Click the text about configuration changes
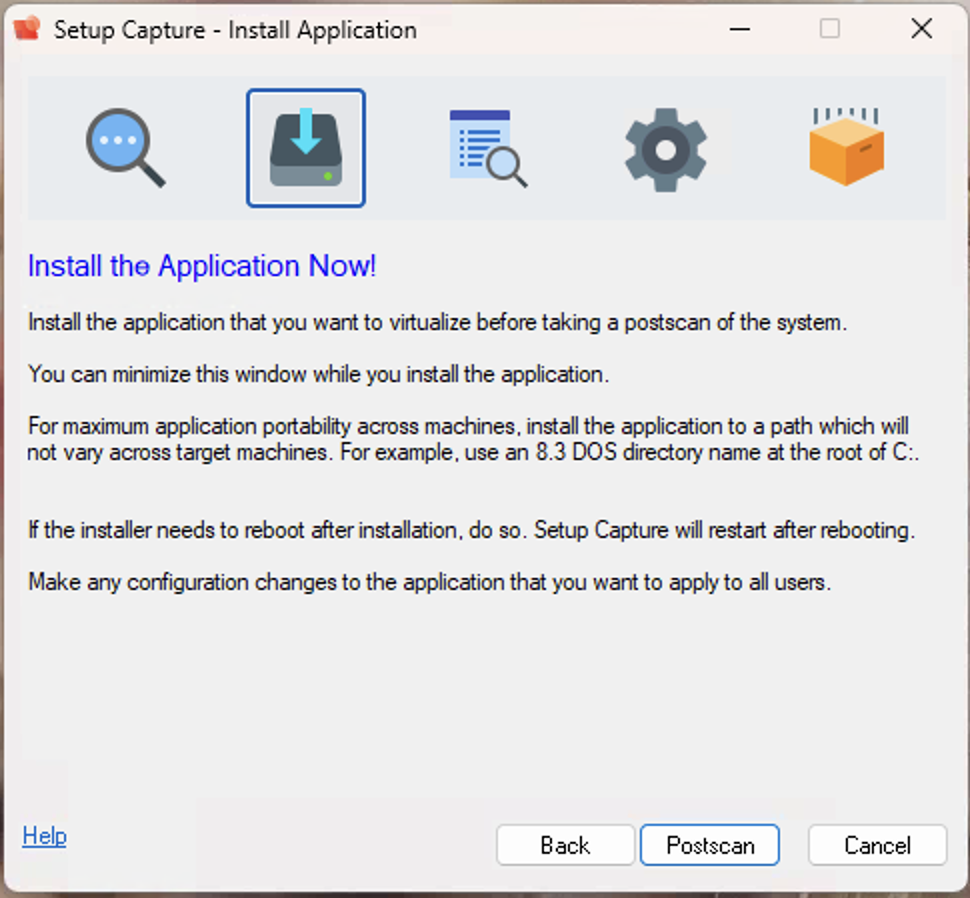Image resolution: width=970 pixels, height=898 pixels. (429, 581)
